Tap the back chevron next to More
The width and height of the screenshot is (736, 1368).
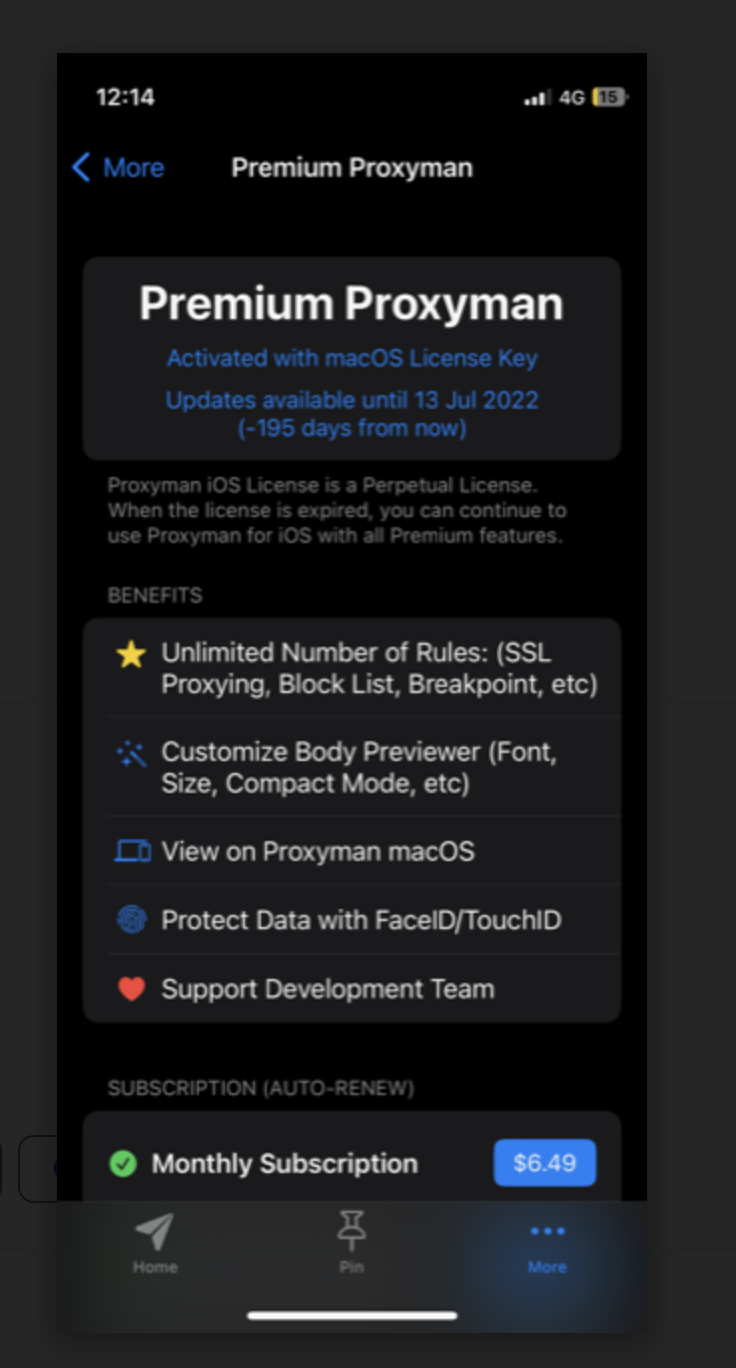[82, 167]
